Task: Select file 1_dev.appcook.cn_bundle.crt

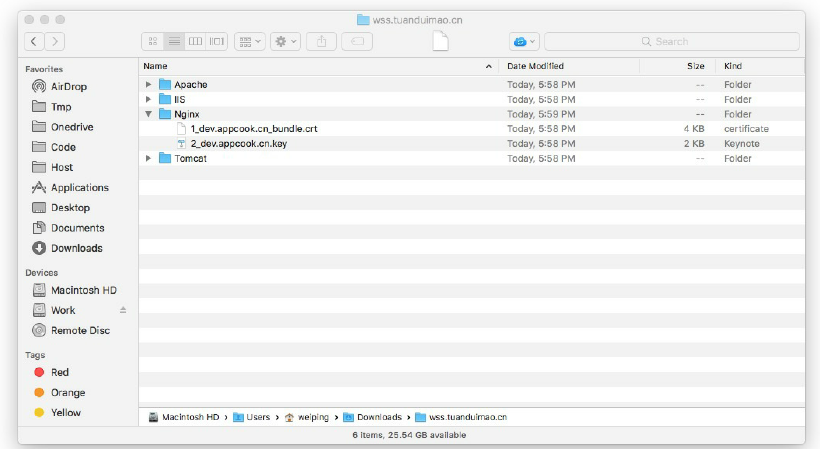Action: tap(254, 129)
